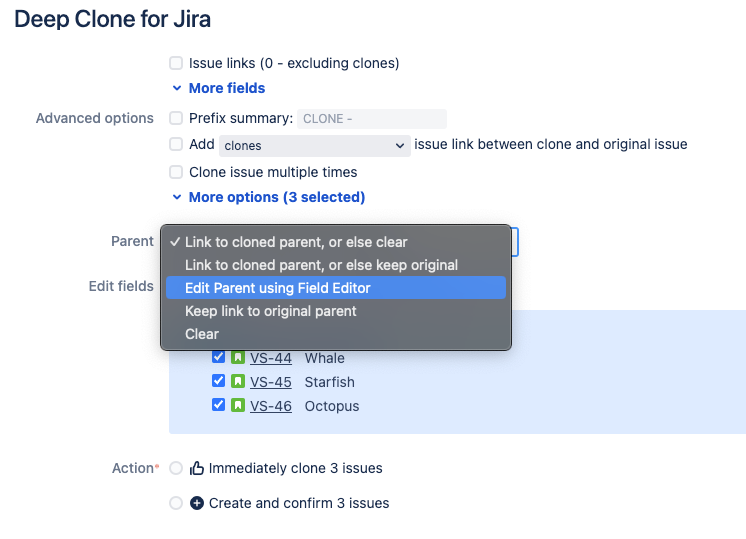Expand the More fields section
Screen dimensions: 746x539
(226, 88)
